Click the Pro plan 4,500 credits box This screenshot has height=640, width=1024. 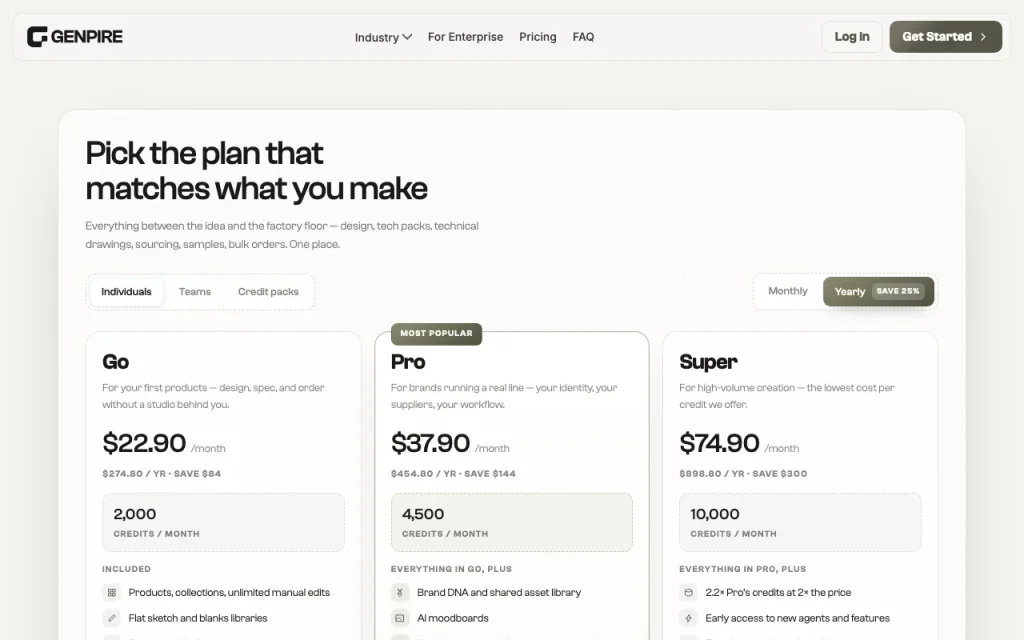[512, 522]
